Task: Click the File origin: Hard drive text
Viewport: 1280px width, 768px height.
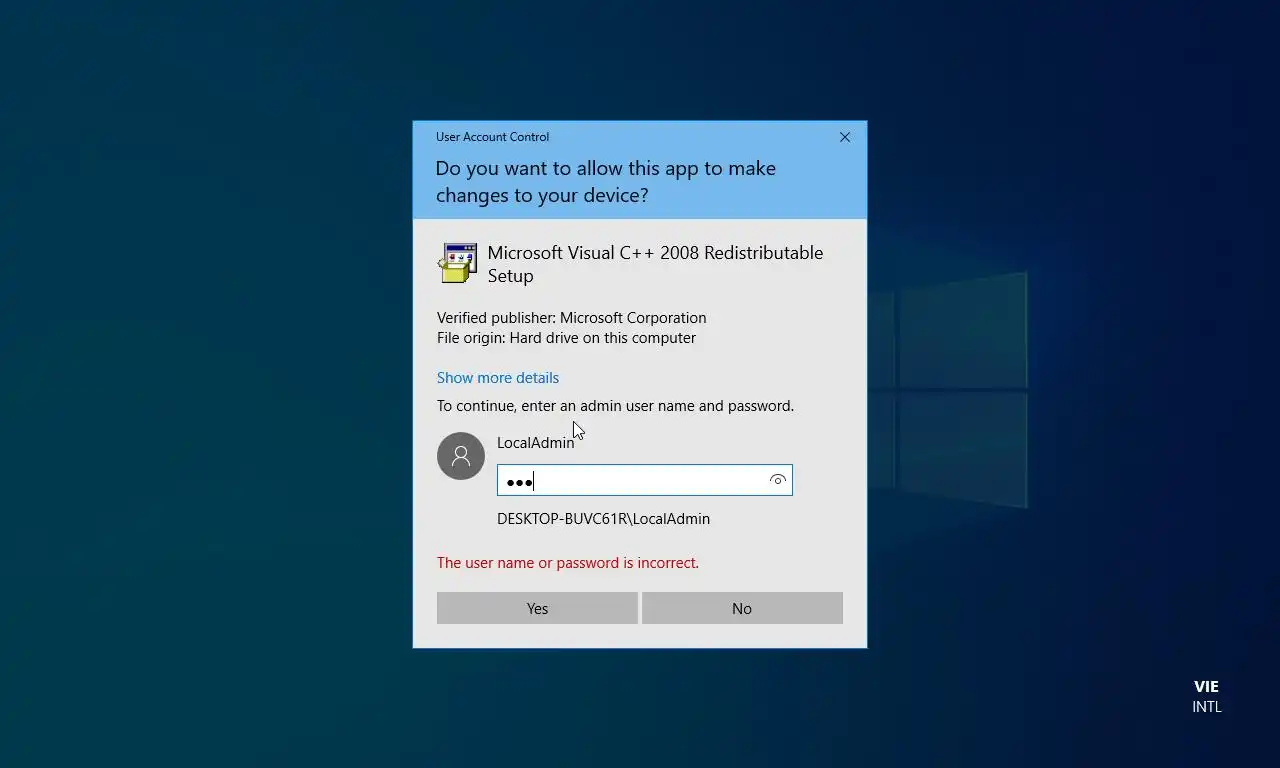Action: pyautogui.click(x=566, y=338)
